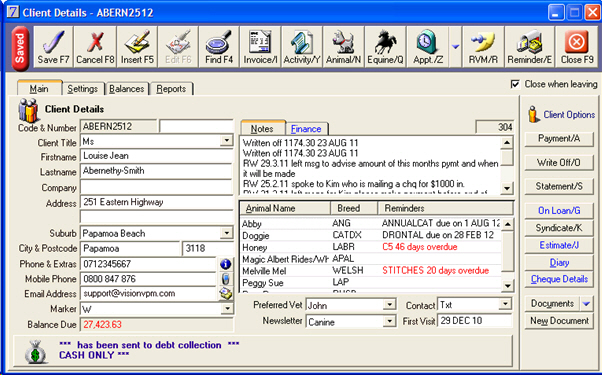Click the Firstname field 'Louise Jean'

[x=156, y=156]
